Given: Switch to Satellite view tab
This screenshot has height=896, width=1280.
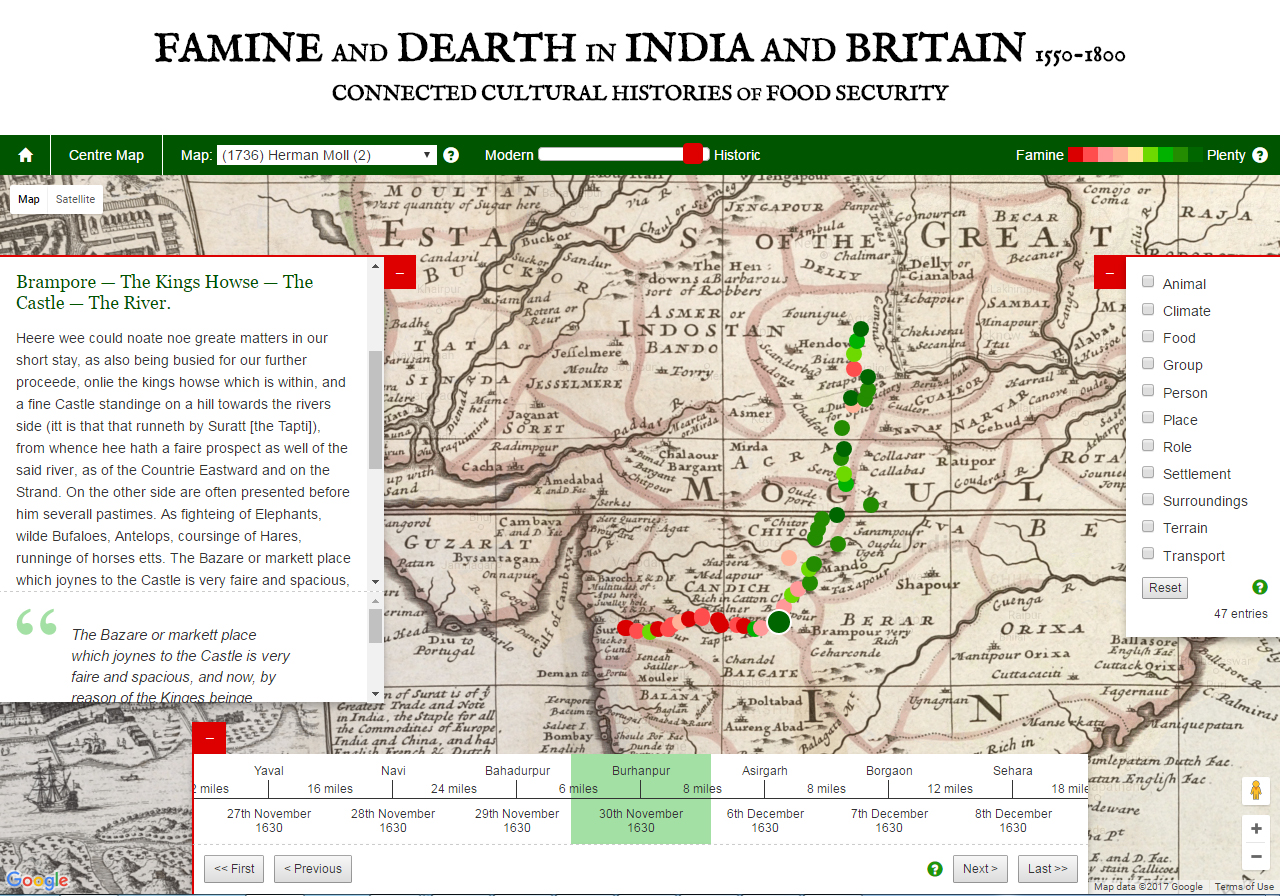Looking at the screenshot, I should tap(76, 199).
